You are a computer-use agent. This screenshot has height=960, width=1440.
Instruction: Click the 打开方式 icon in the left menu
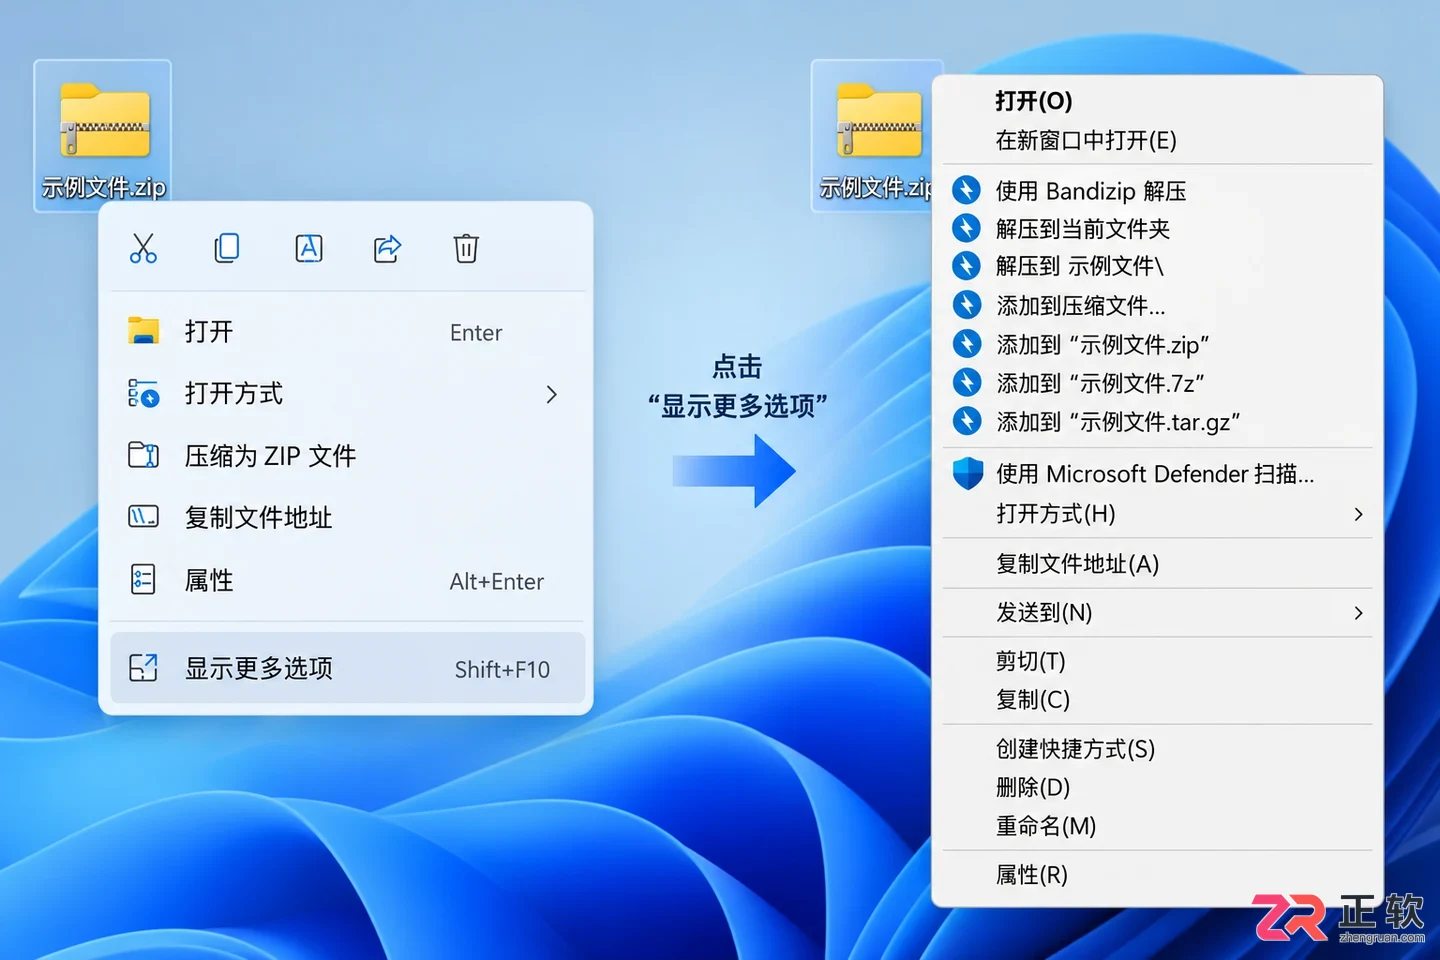coord(143,393)
